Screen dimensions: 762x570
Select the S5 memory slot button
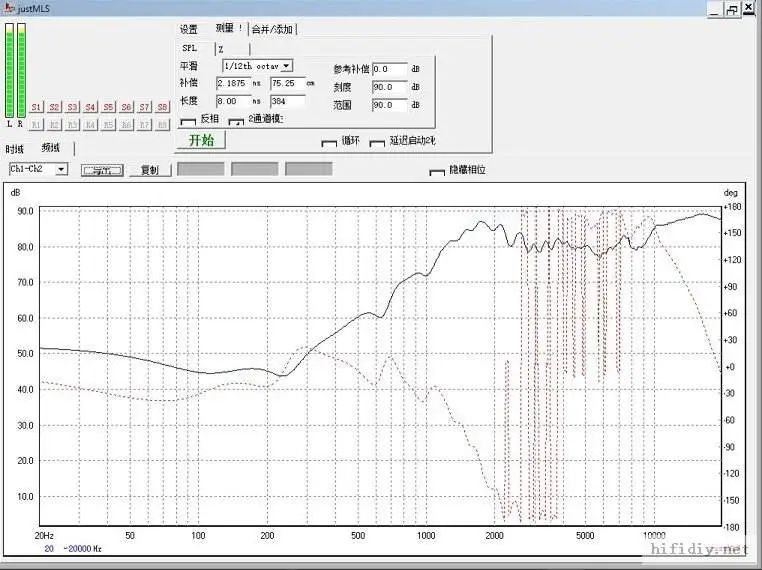pos(108,107)
